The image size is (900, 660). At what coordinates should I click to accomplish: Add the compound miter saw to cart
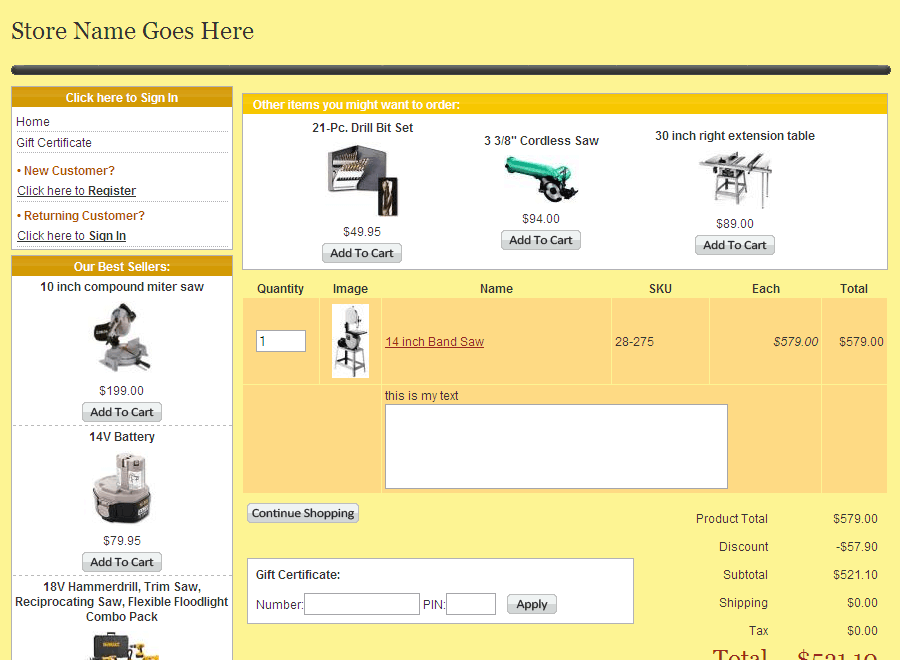tap(122, 412)
